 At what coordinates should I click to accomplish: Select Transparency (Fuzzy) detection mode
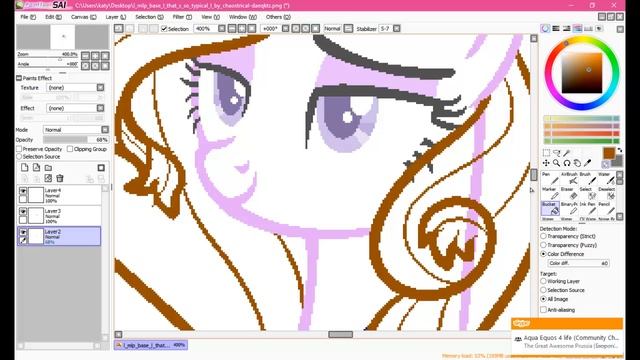[x=543, y=245]
